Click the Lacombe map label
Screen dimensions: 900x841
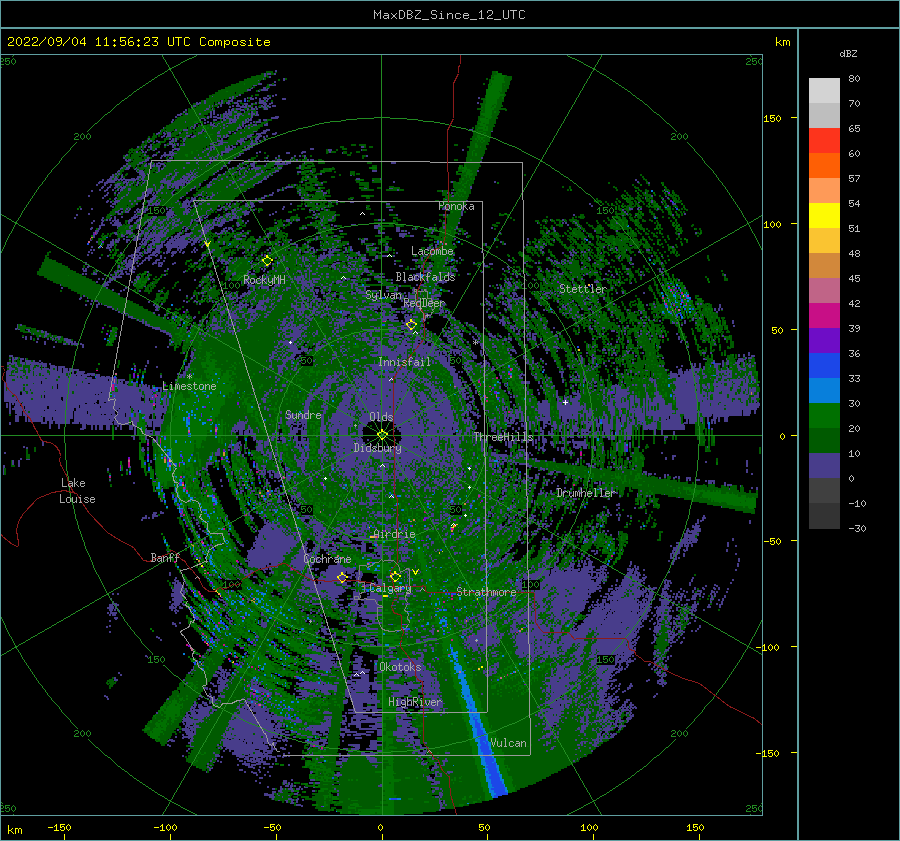[432, 251]
